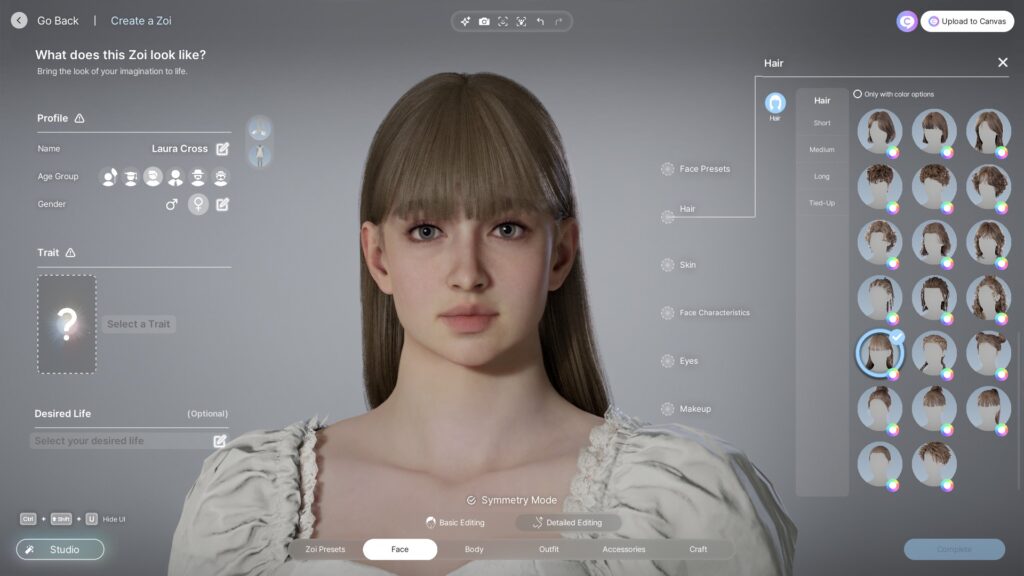
Task: Open the Makeup section
Action: coord(694,409)
